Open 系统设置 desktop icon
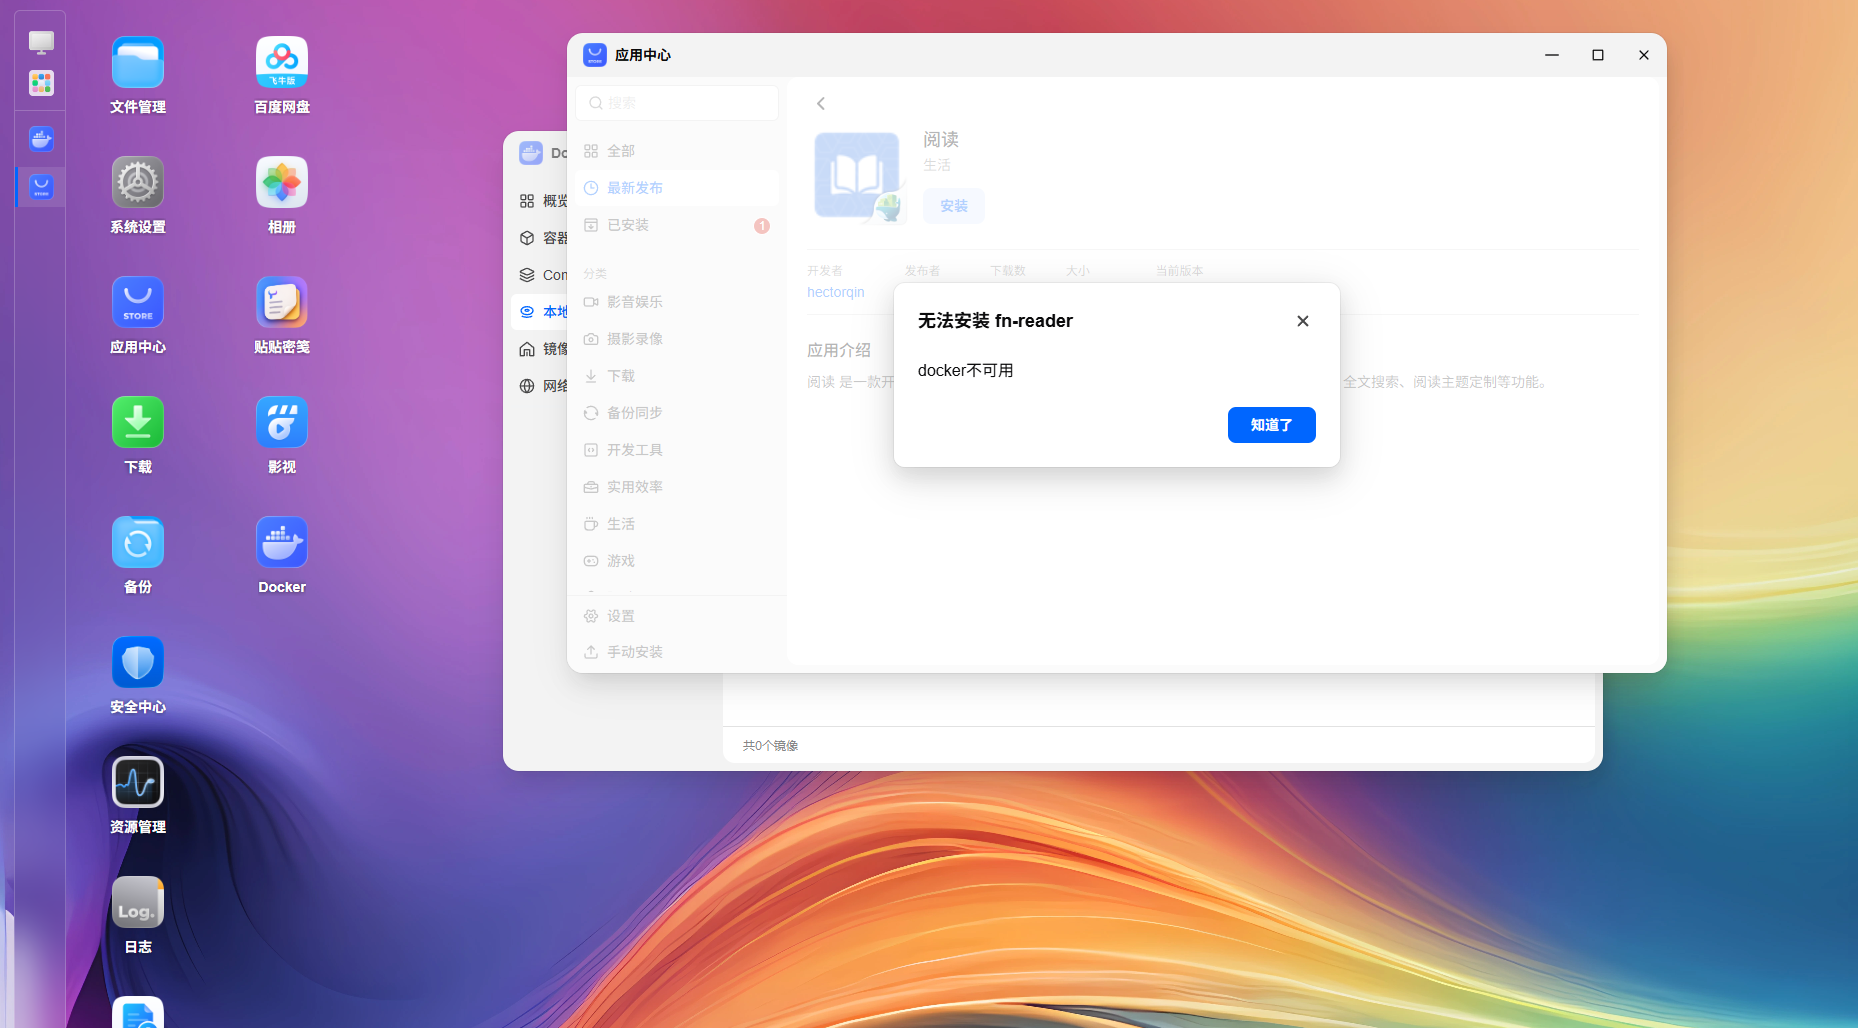This screenshot has width=1858, height=1028. (x=138, y=182)
